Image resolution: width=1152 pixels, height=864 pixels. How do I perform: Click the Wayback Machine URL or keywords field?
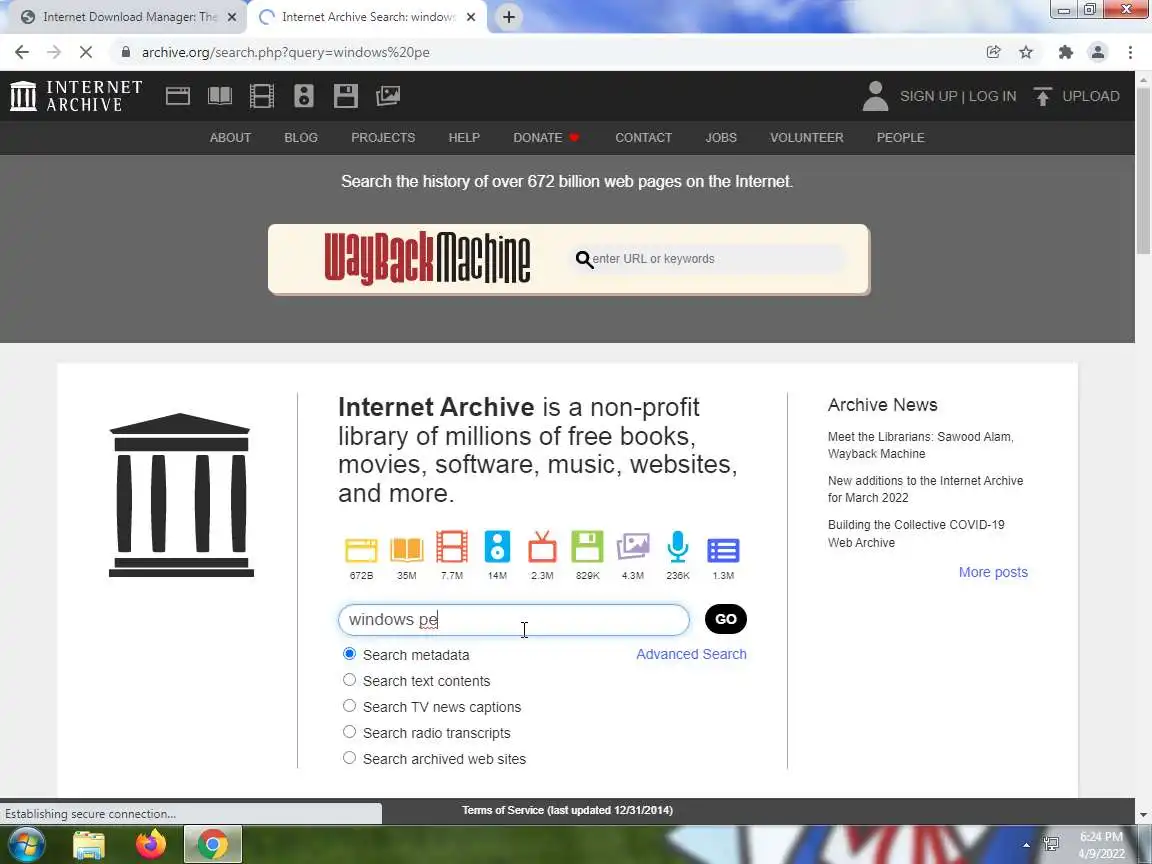(709, 259)
